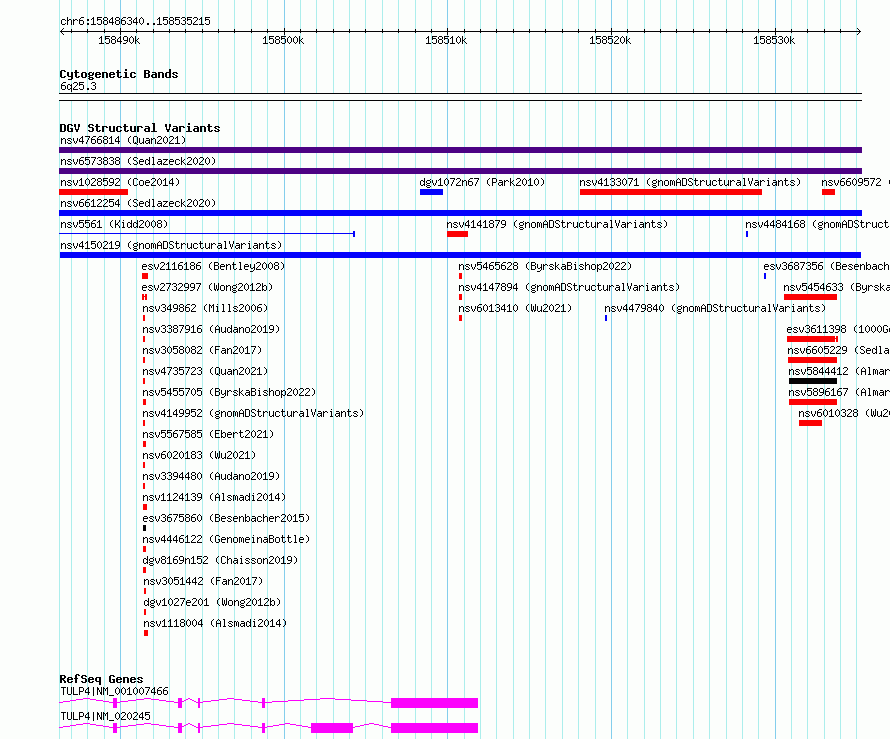This screenshot has width=890, height=739.
Task: Open esv2116186 (Bentley2008) variant
Action: coord(213,266)
